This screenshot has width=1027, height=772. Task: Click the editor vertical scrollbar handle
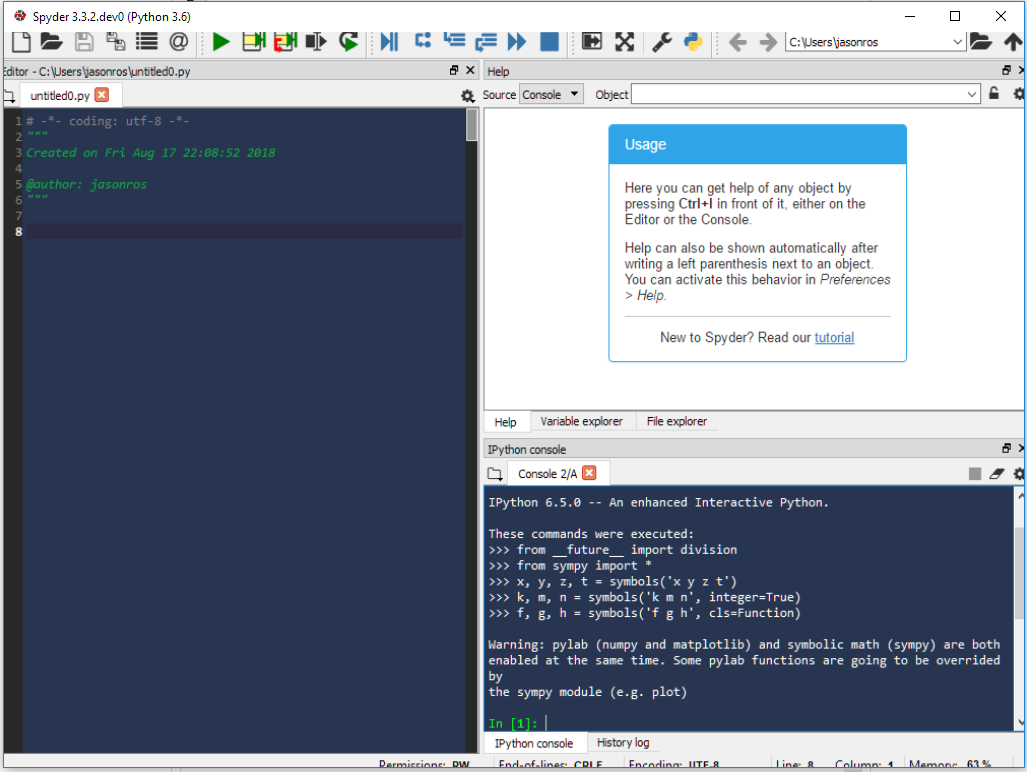[472, 124]
